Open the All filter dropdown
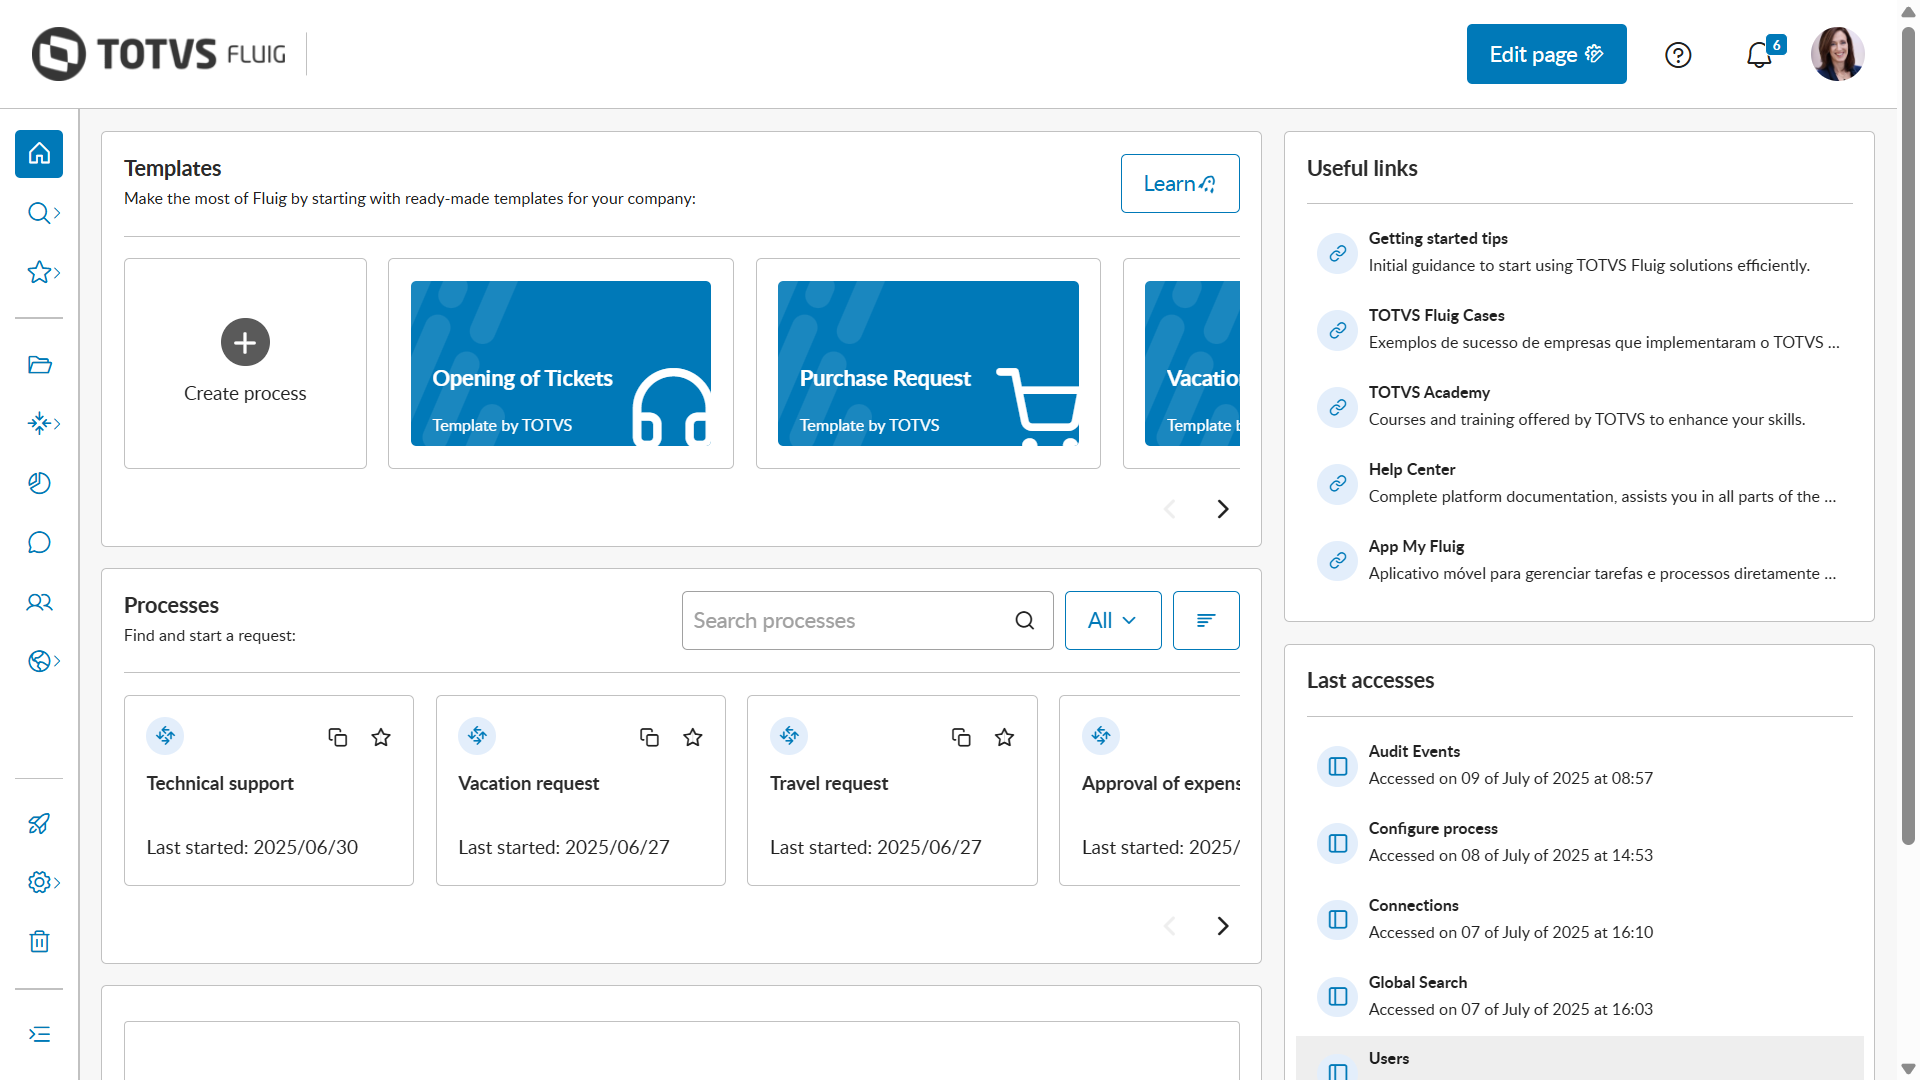1920x1080 pixels. [x=1112, y=621]
